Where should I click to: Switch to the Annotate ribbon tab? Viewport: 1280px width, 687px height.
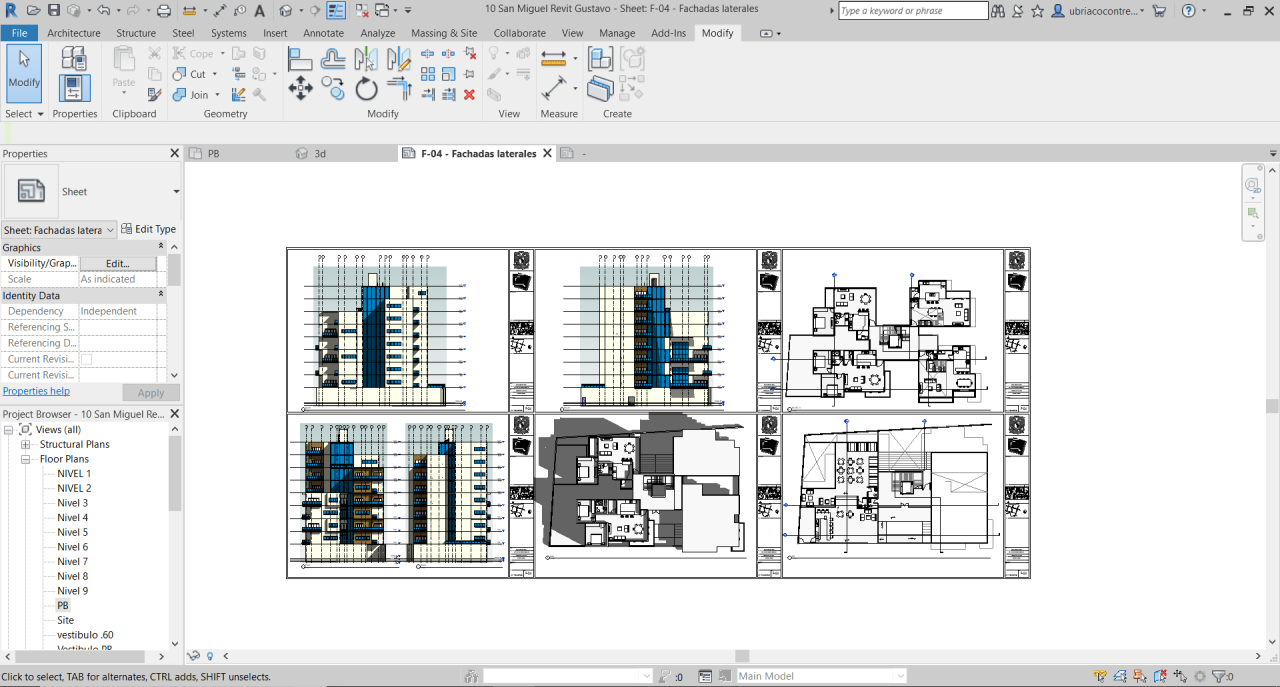click(x=323, y=33)
